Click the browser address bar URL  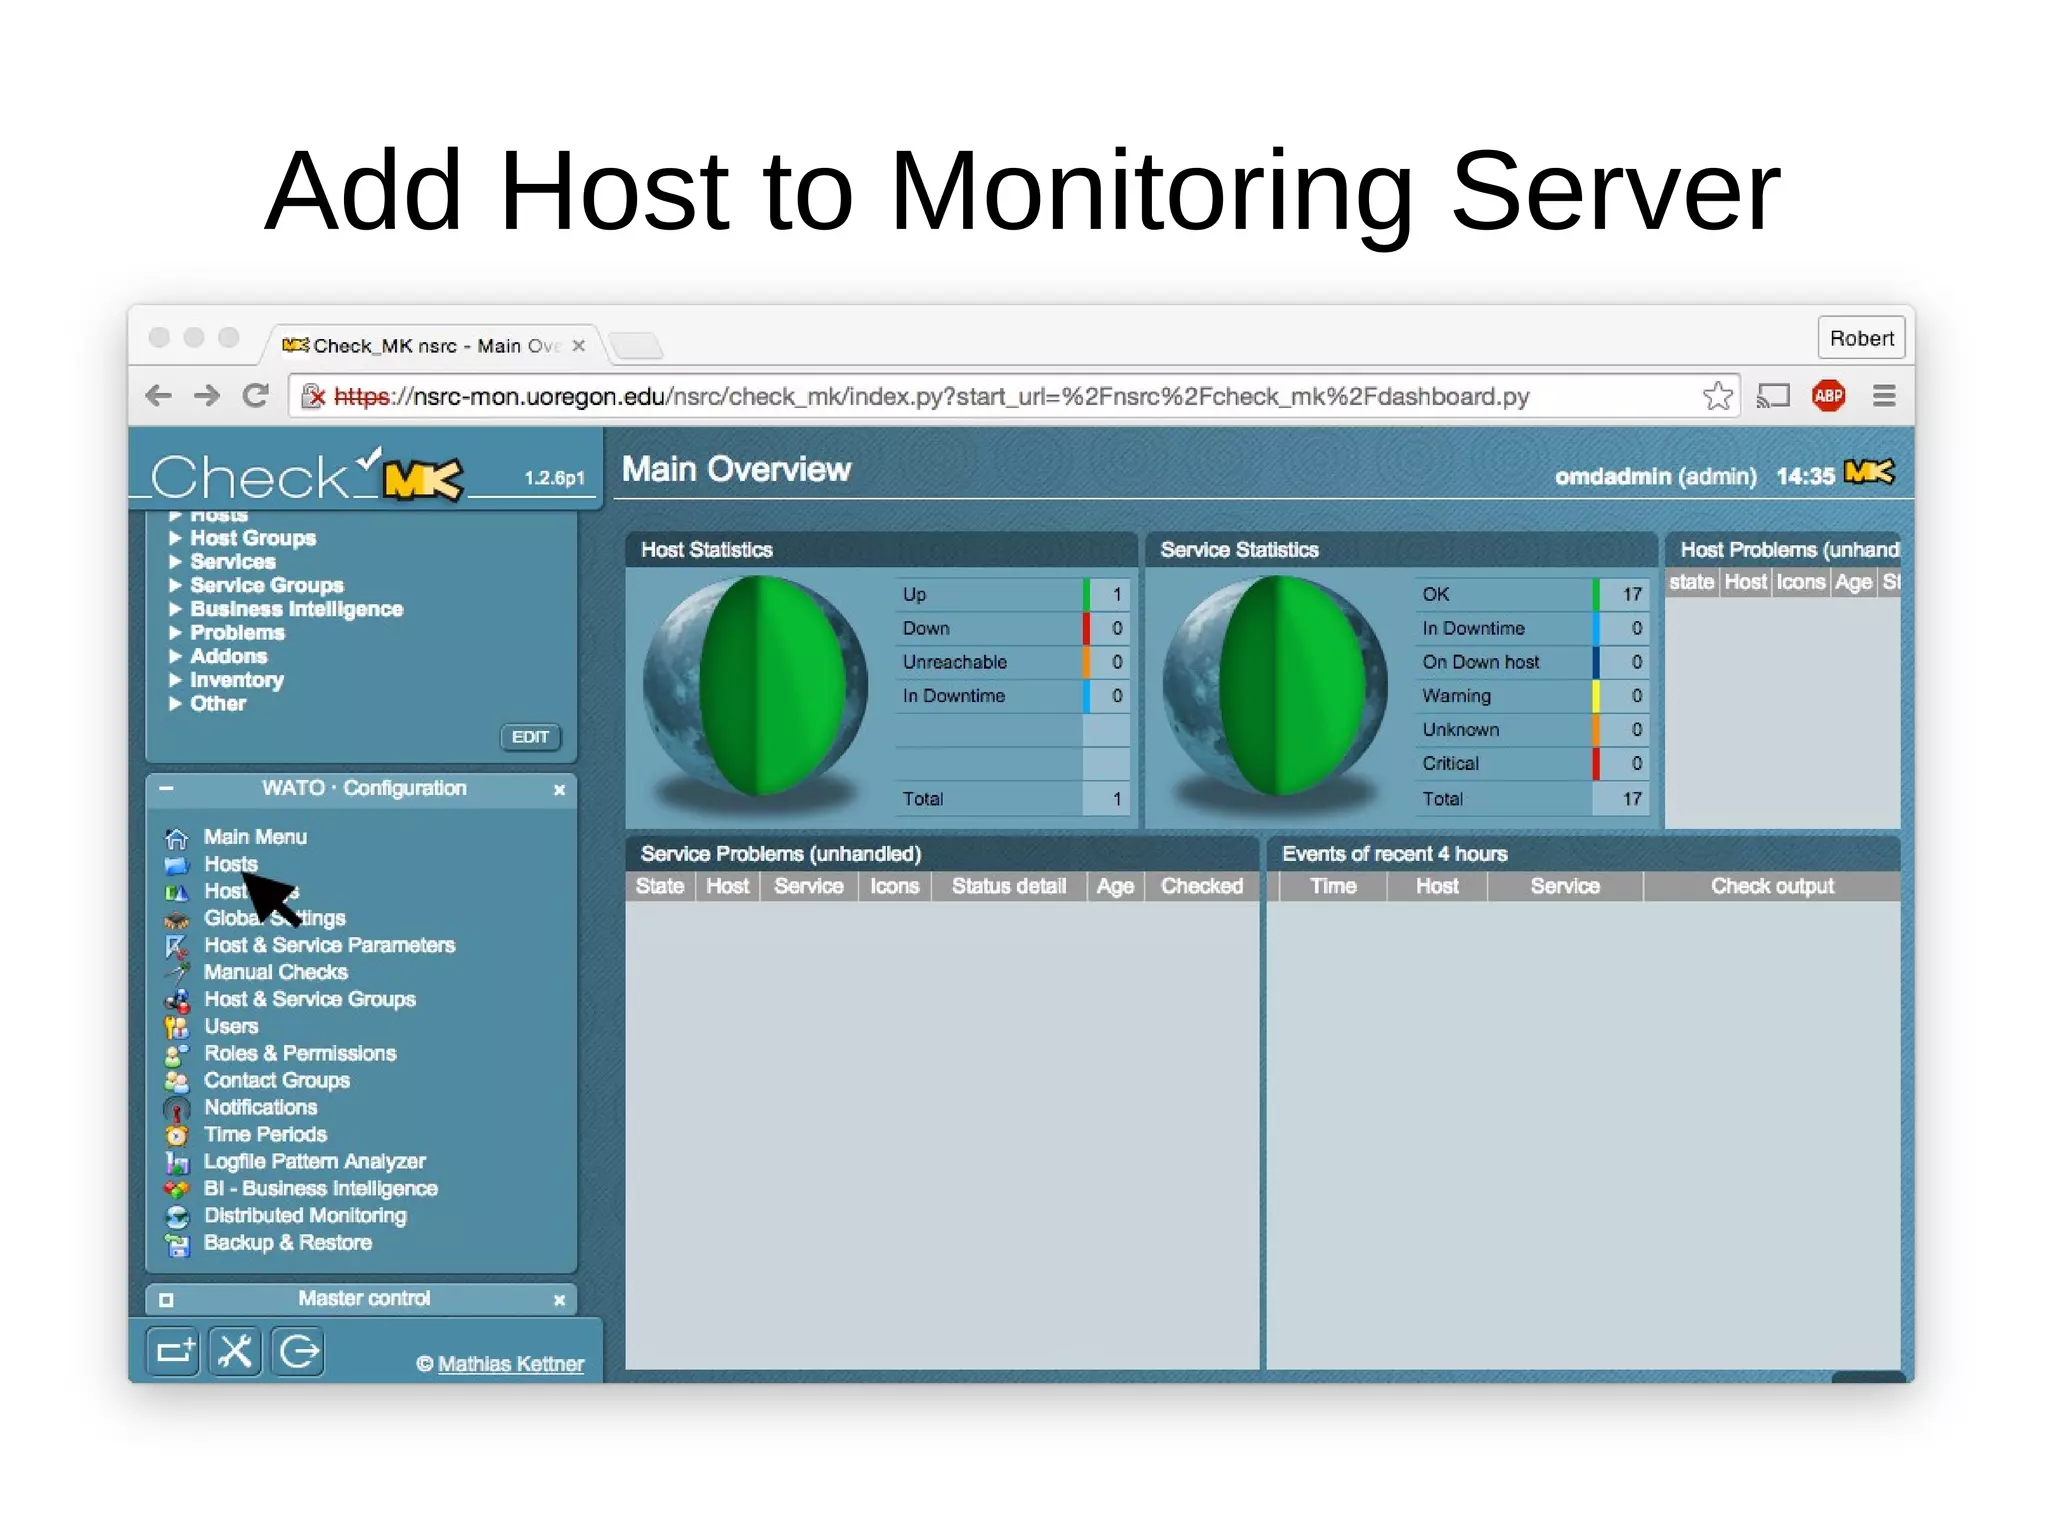(932, 396)
